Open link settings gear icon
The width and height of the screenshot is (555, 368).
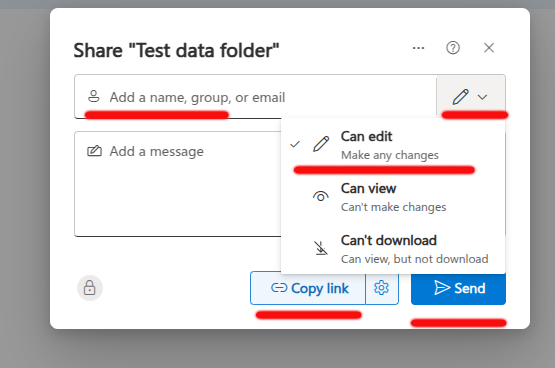coord(382,288)
